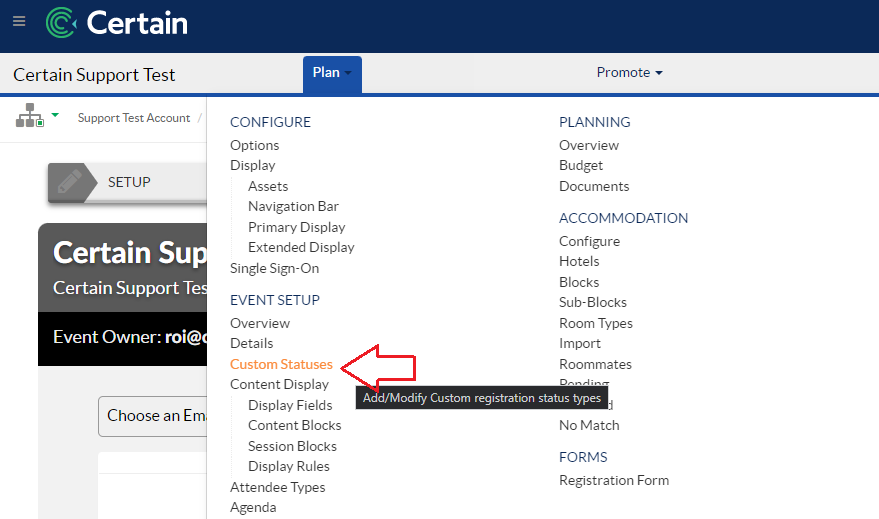Open Accommodation Configure
This screenshot has width=879, height=519.
(x=589, y=242)
